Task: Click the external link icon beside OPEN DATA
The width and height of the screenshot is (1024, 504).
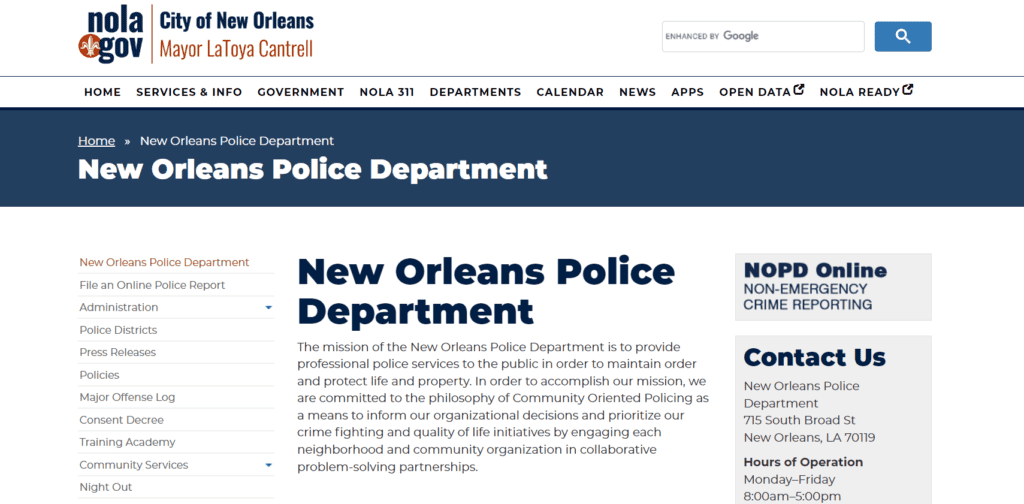Action: point(799,90)
